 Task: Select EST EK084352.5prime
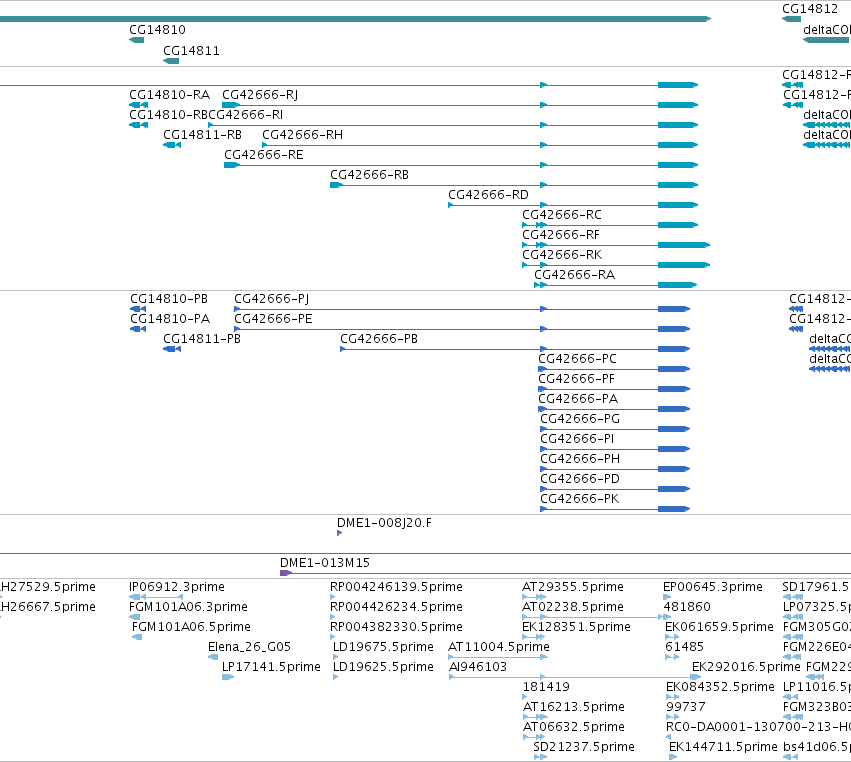coord(720,688)
